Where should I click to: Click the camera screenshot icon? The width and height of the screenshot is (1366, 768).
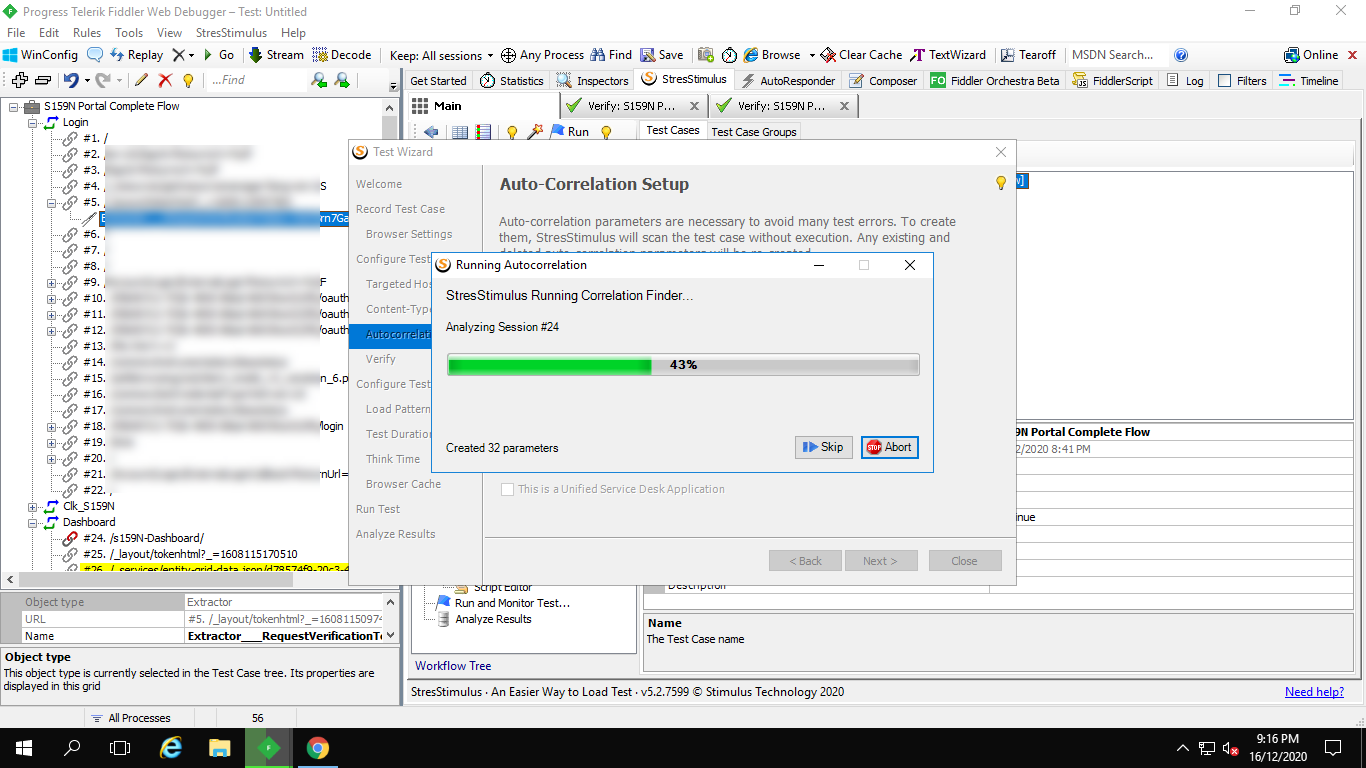coord(706,55)
